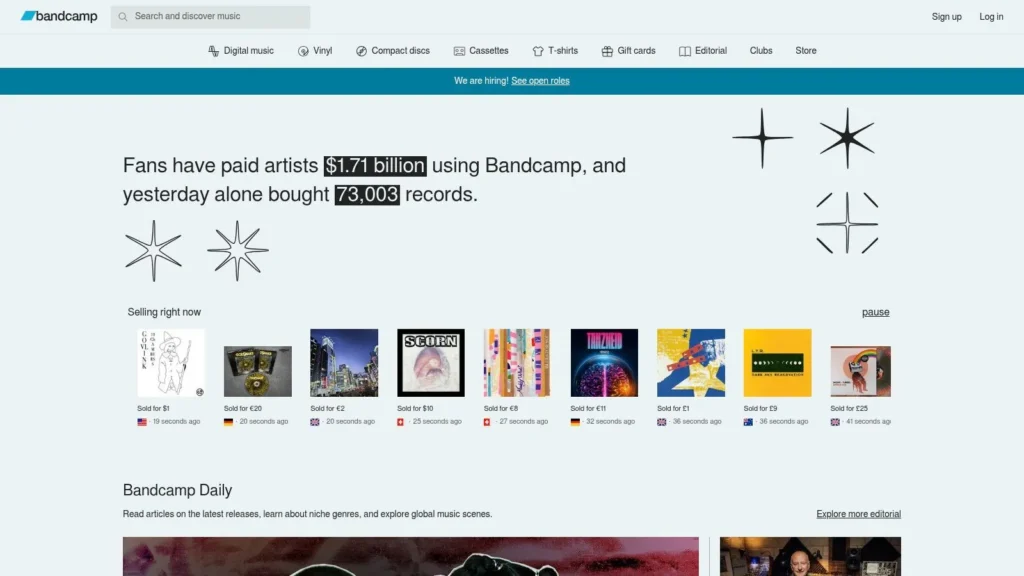Click the UK flag under Sold for €25

click(x=835, y=422)
